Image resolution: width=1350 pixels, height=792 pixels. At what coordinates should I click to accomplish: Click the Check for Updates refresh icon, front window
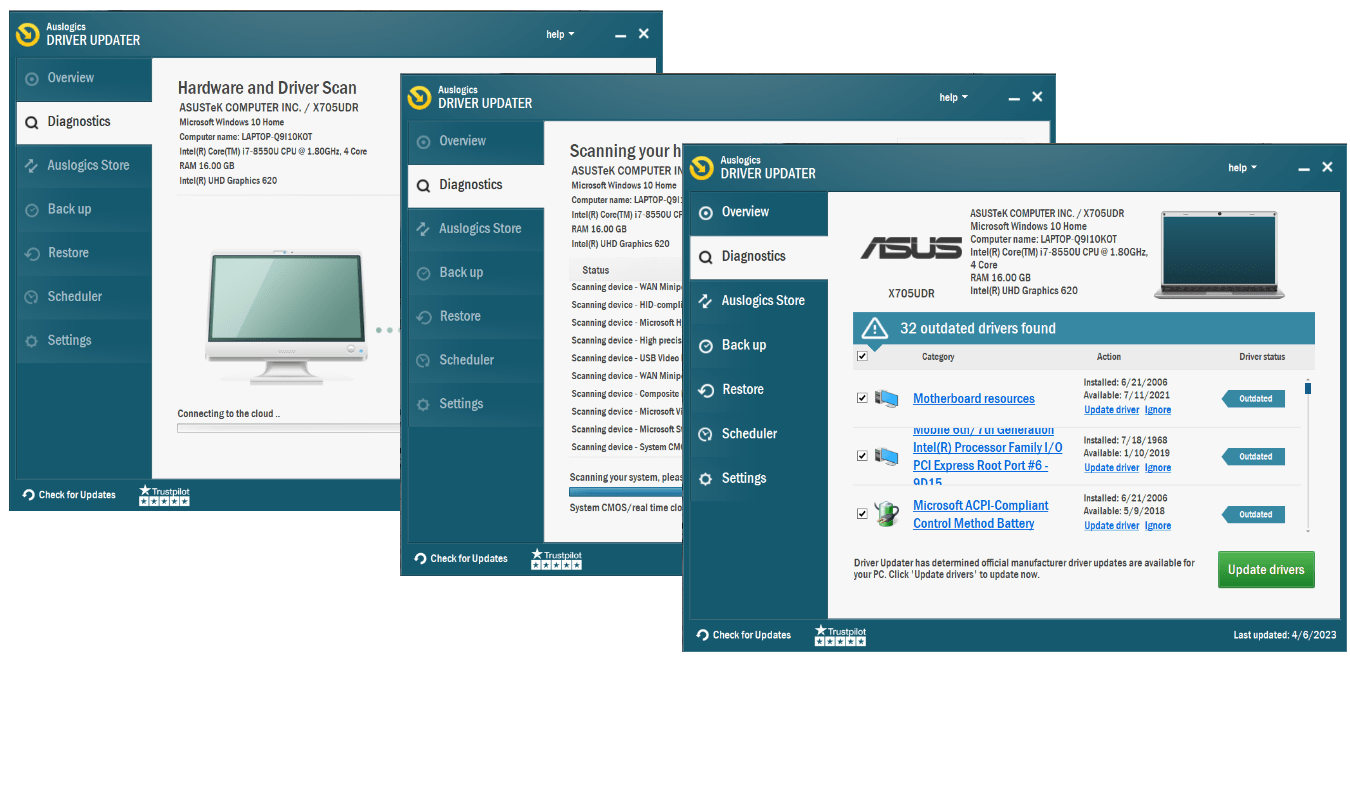pos(702,635)
